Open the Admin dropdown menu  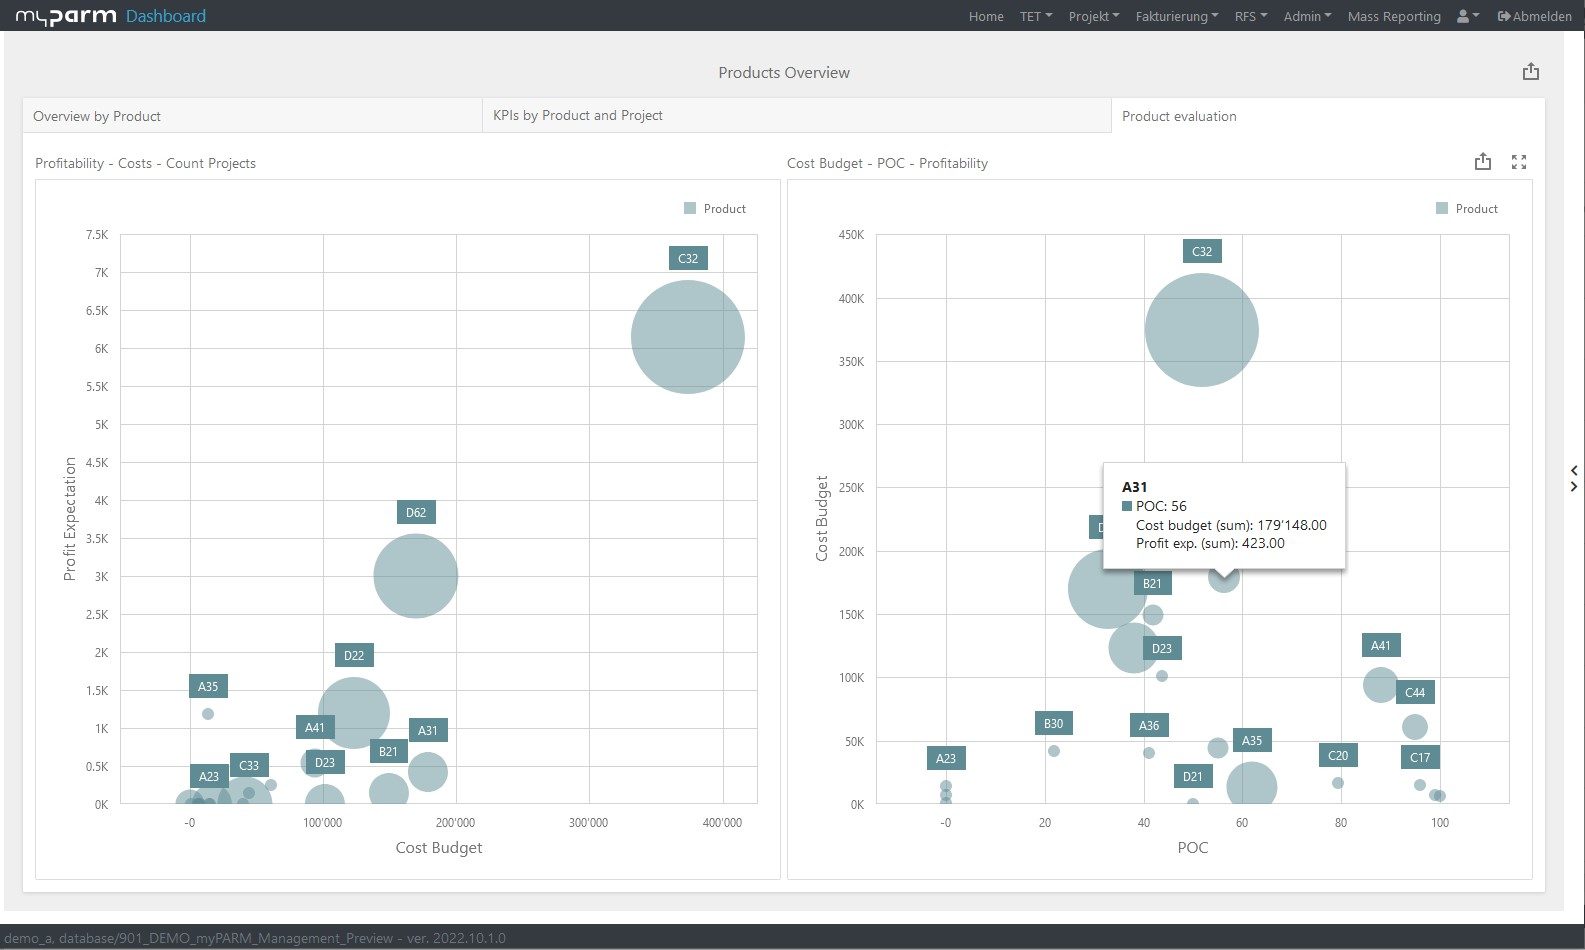[1307, 16]
